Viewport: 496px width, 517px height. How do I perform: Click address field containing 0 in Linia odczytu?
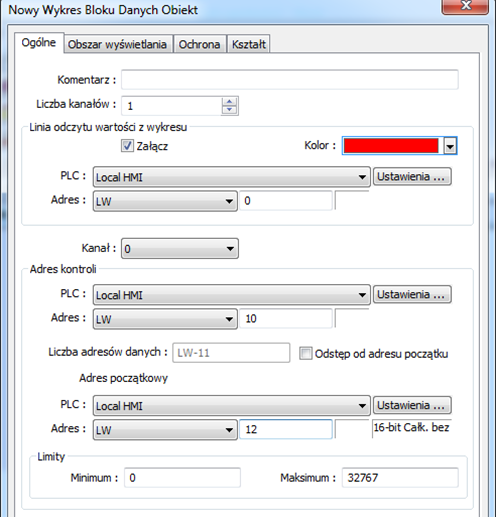click(x=286, y=201)
